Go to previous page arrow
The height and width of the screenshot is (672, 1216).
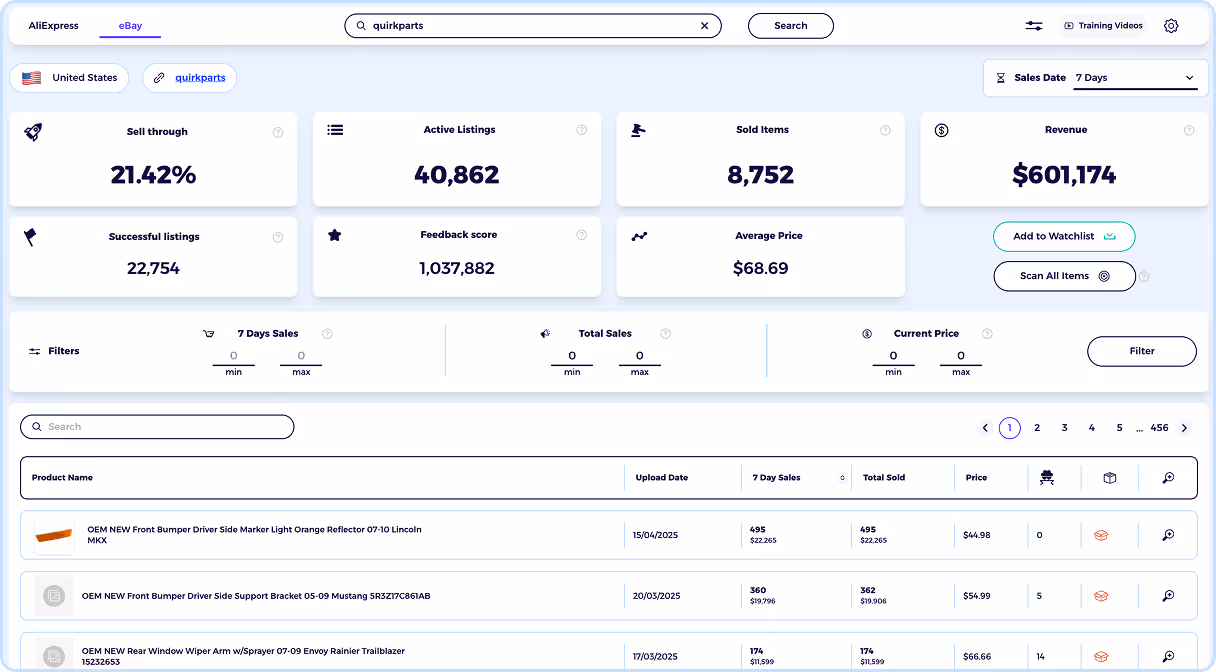pos(985,428)
